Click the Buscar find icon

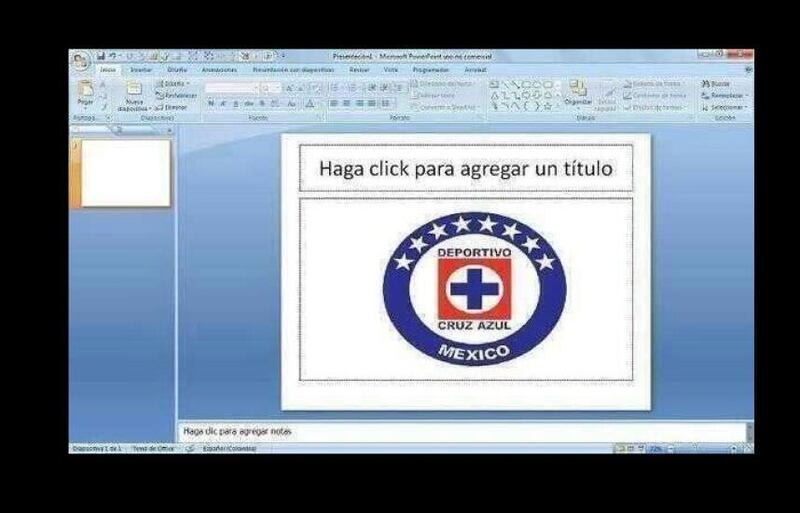click(x=716, y=84)
